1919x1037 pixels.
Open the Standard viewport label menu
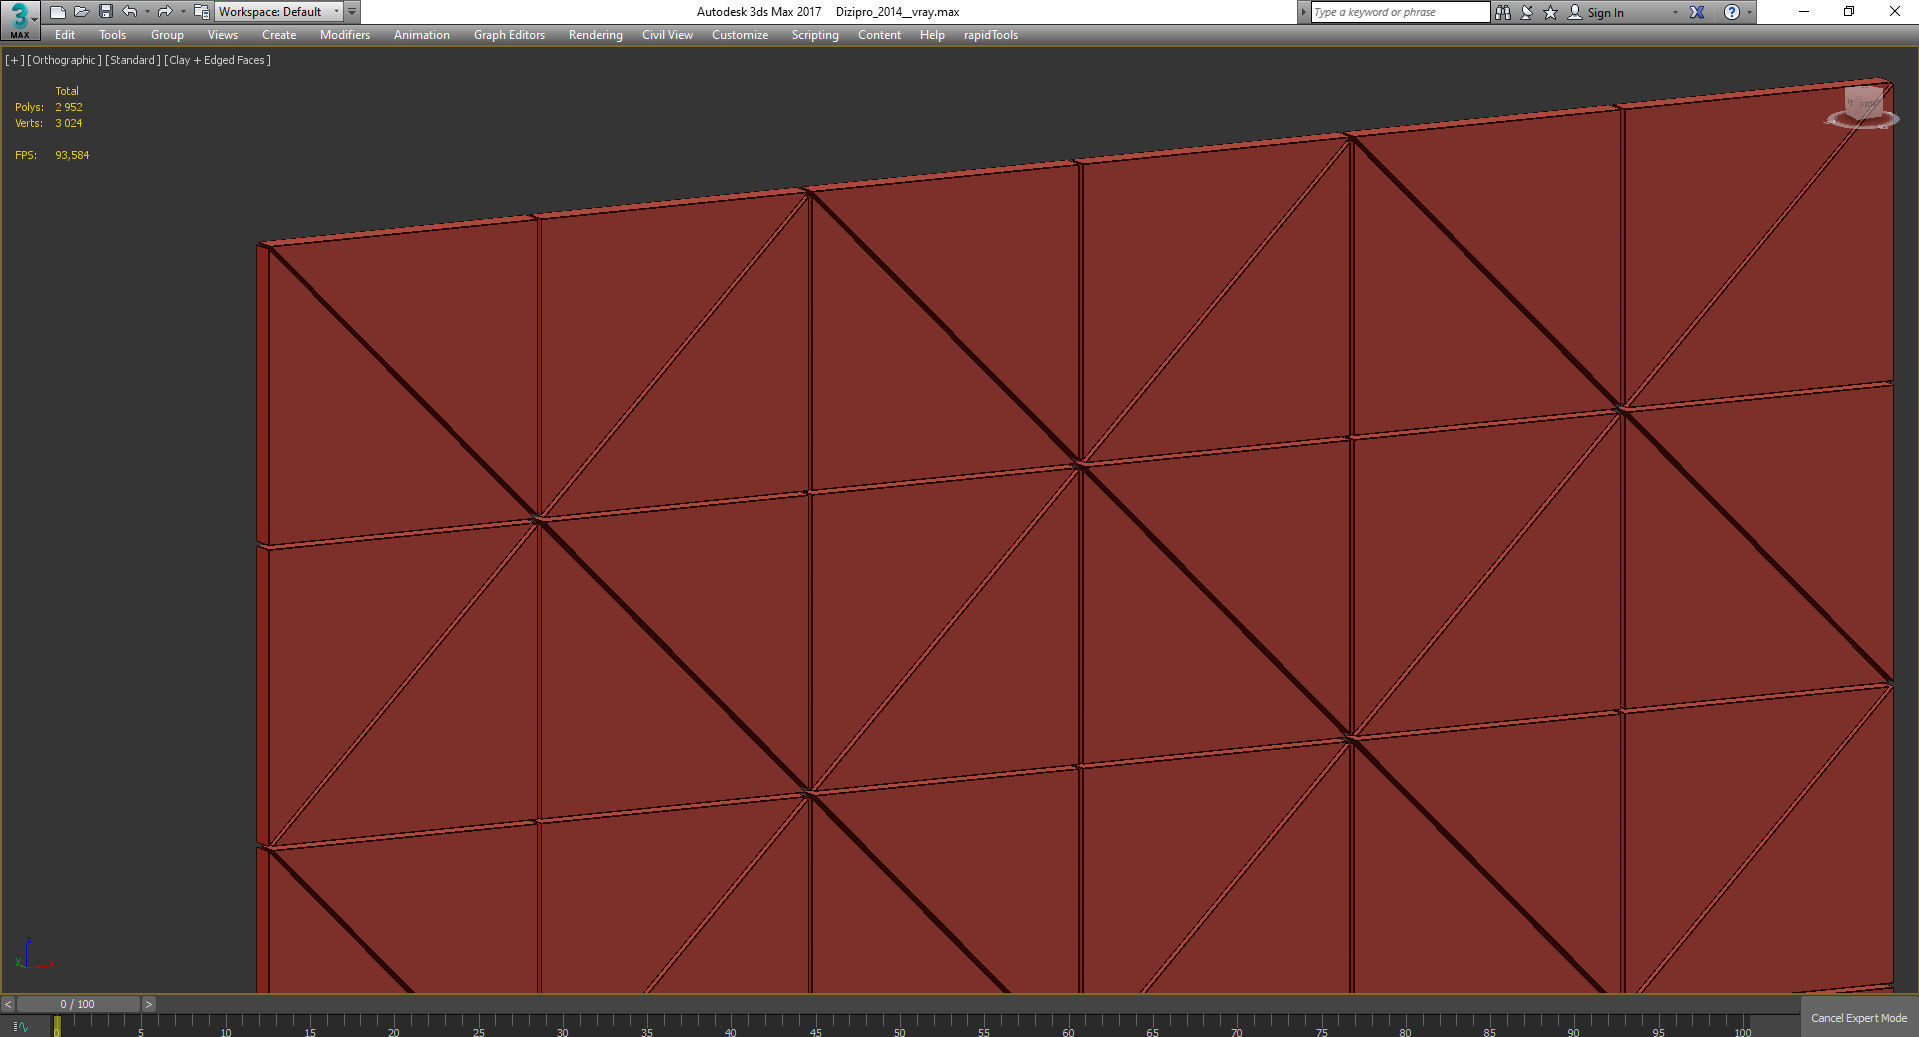coord(132,60)
